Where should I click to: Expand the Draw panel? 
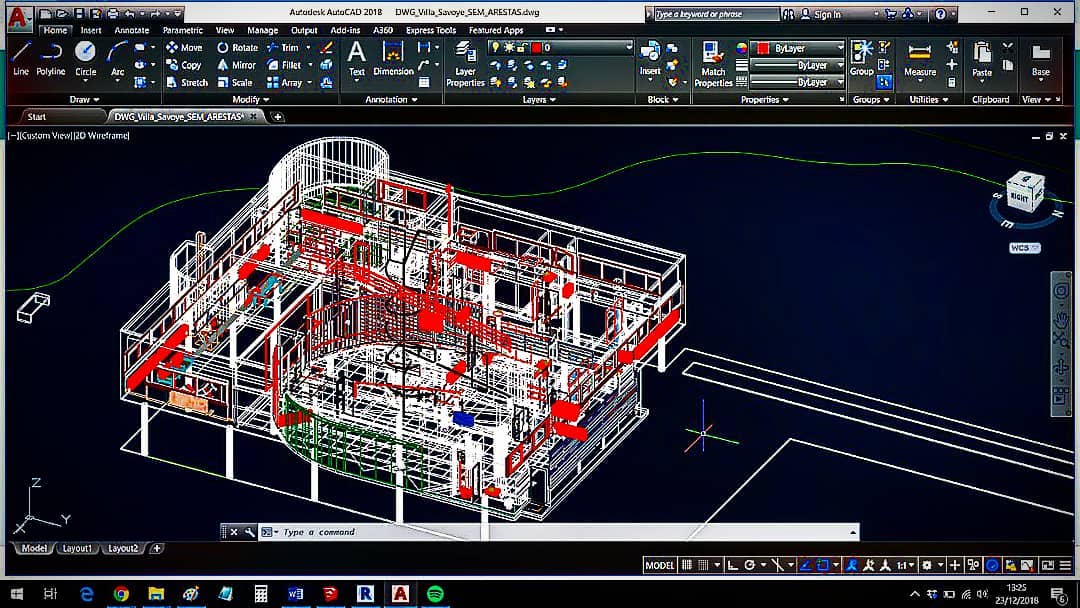(x=85, y=100)
